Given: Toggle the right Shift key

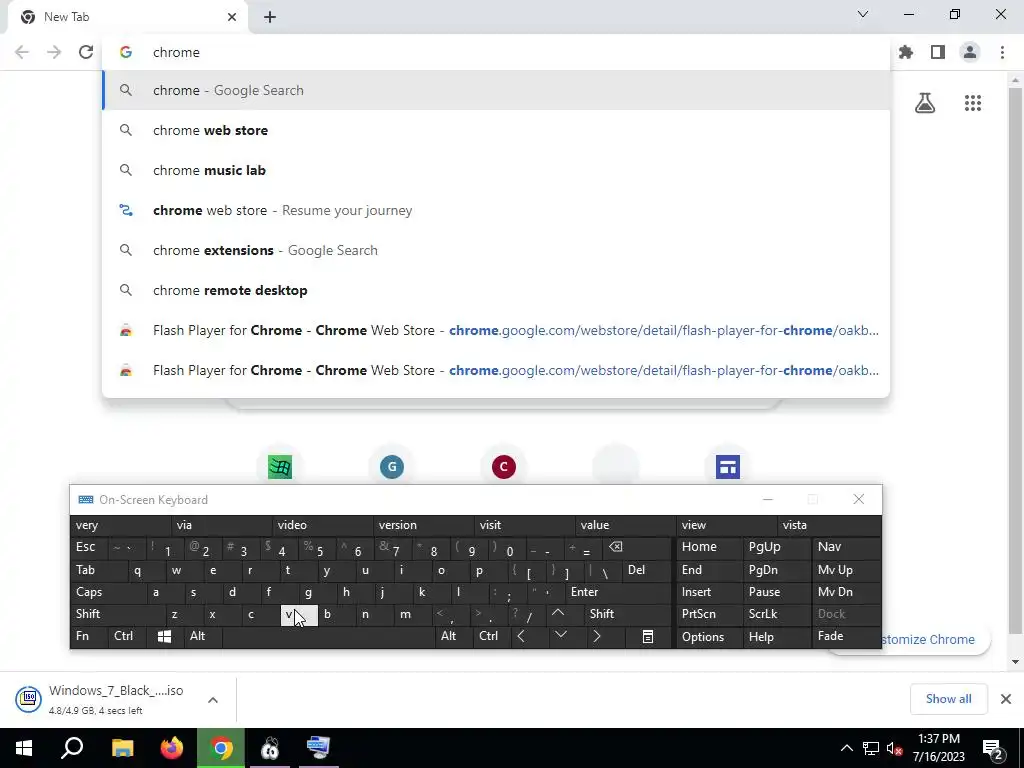Looking at the screenshot, I should coord(628,614).
